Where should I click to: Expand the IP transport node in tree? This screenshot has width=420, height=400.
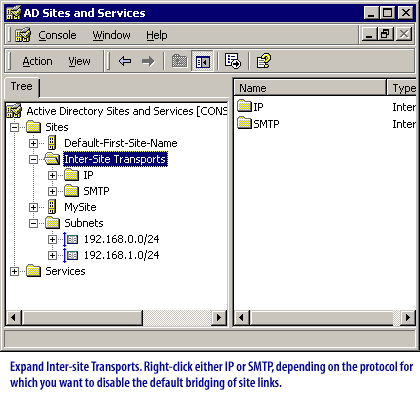click(52, 175)
